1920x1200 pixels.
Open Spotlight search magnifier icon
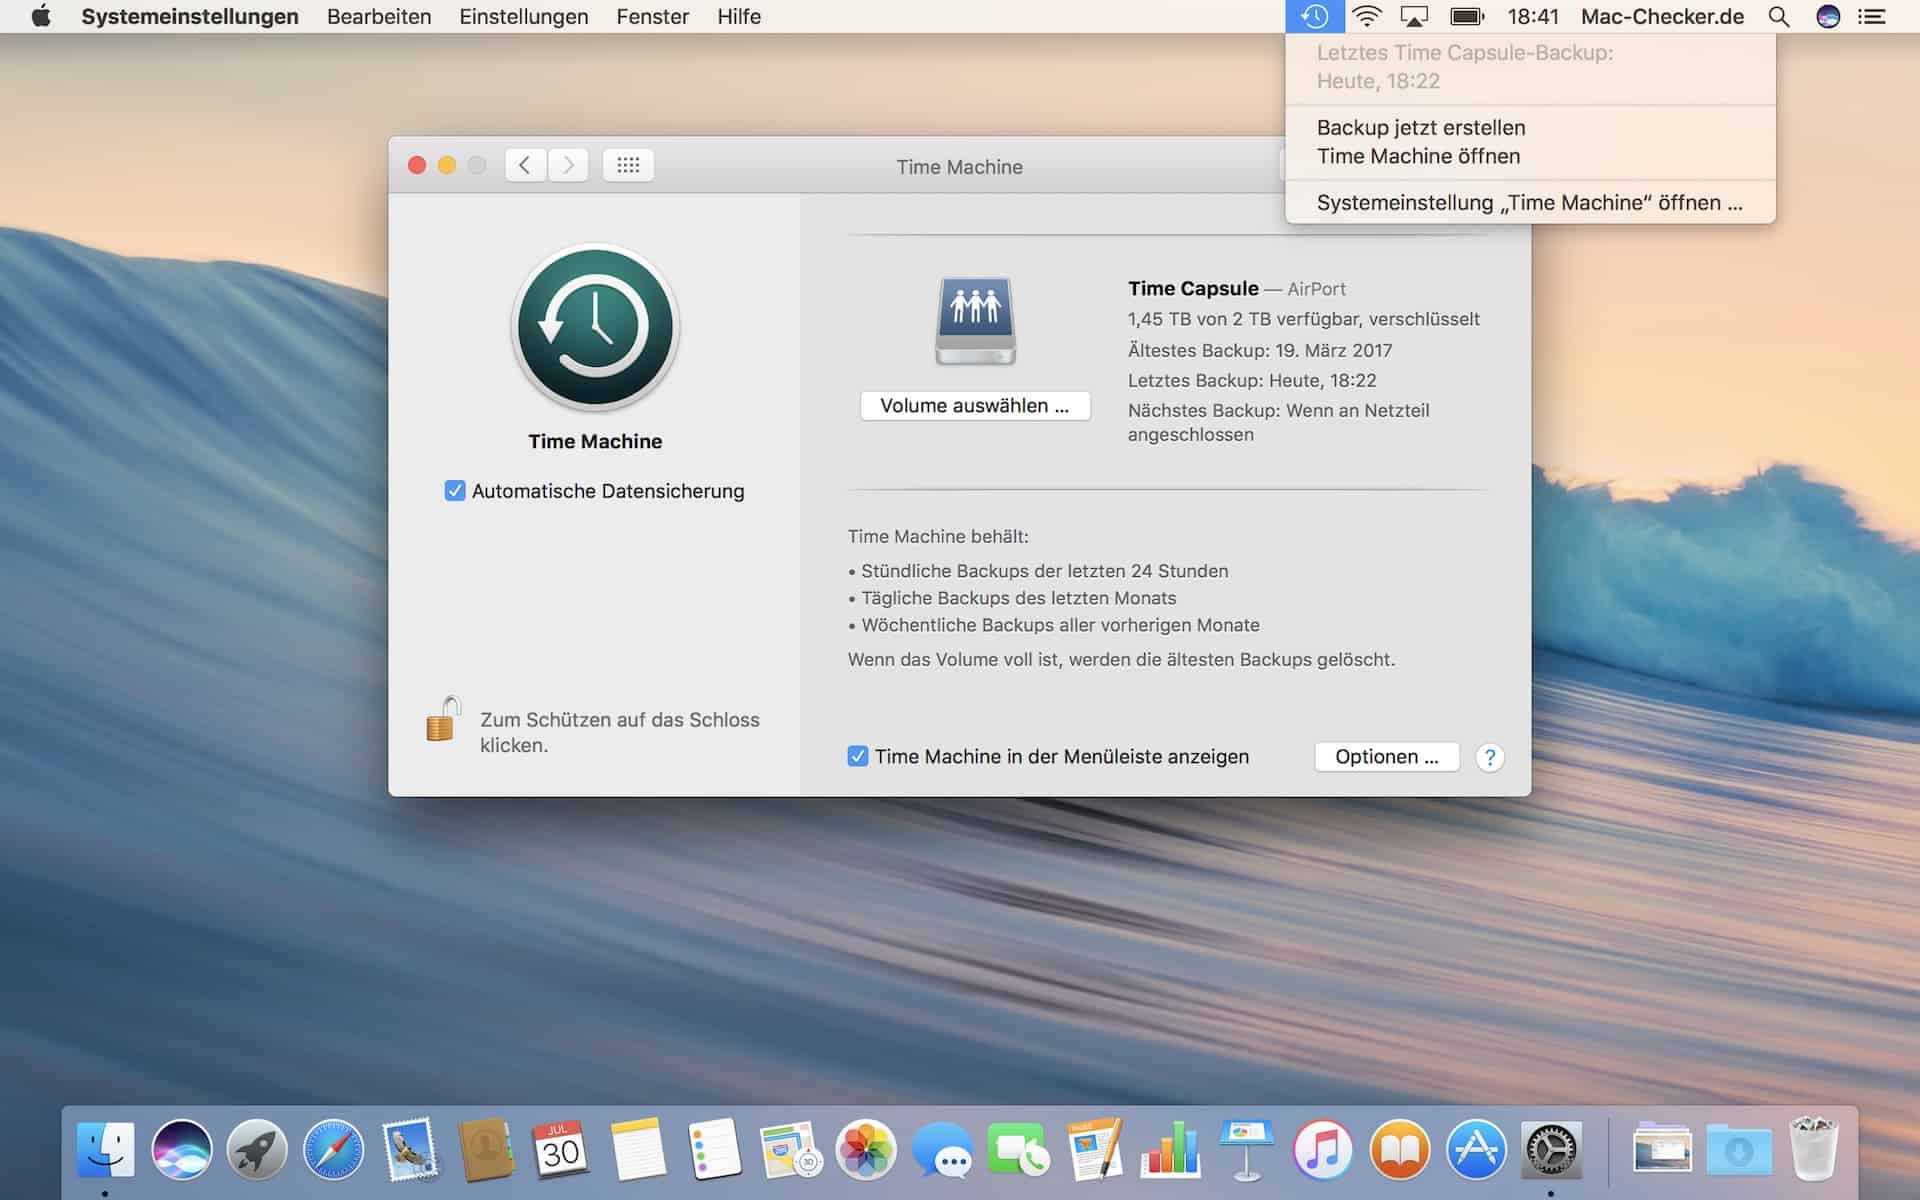tap(1779, 16)
